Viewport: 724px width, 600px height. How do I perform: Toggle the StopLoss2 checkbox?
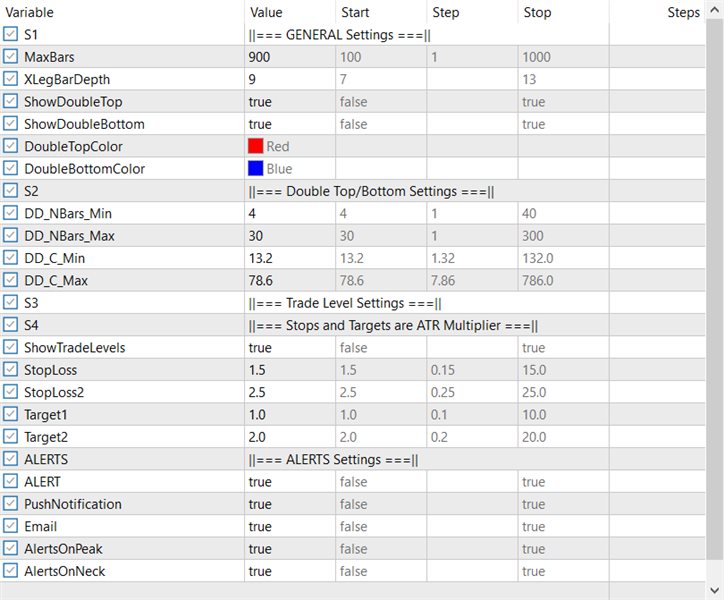click(10, 392)
